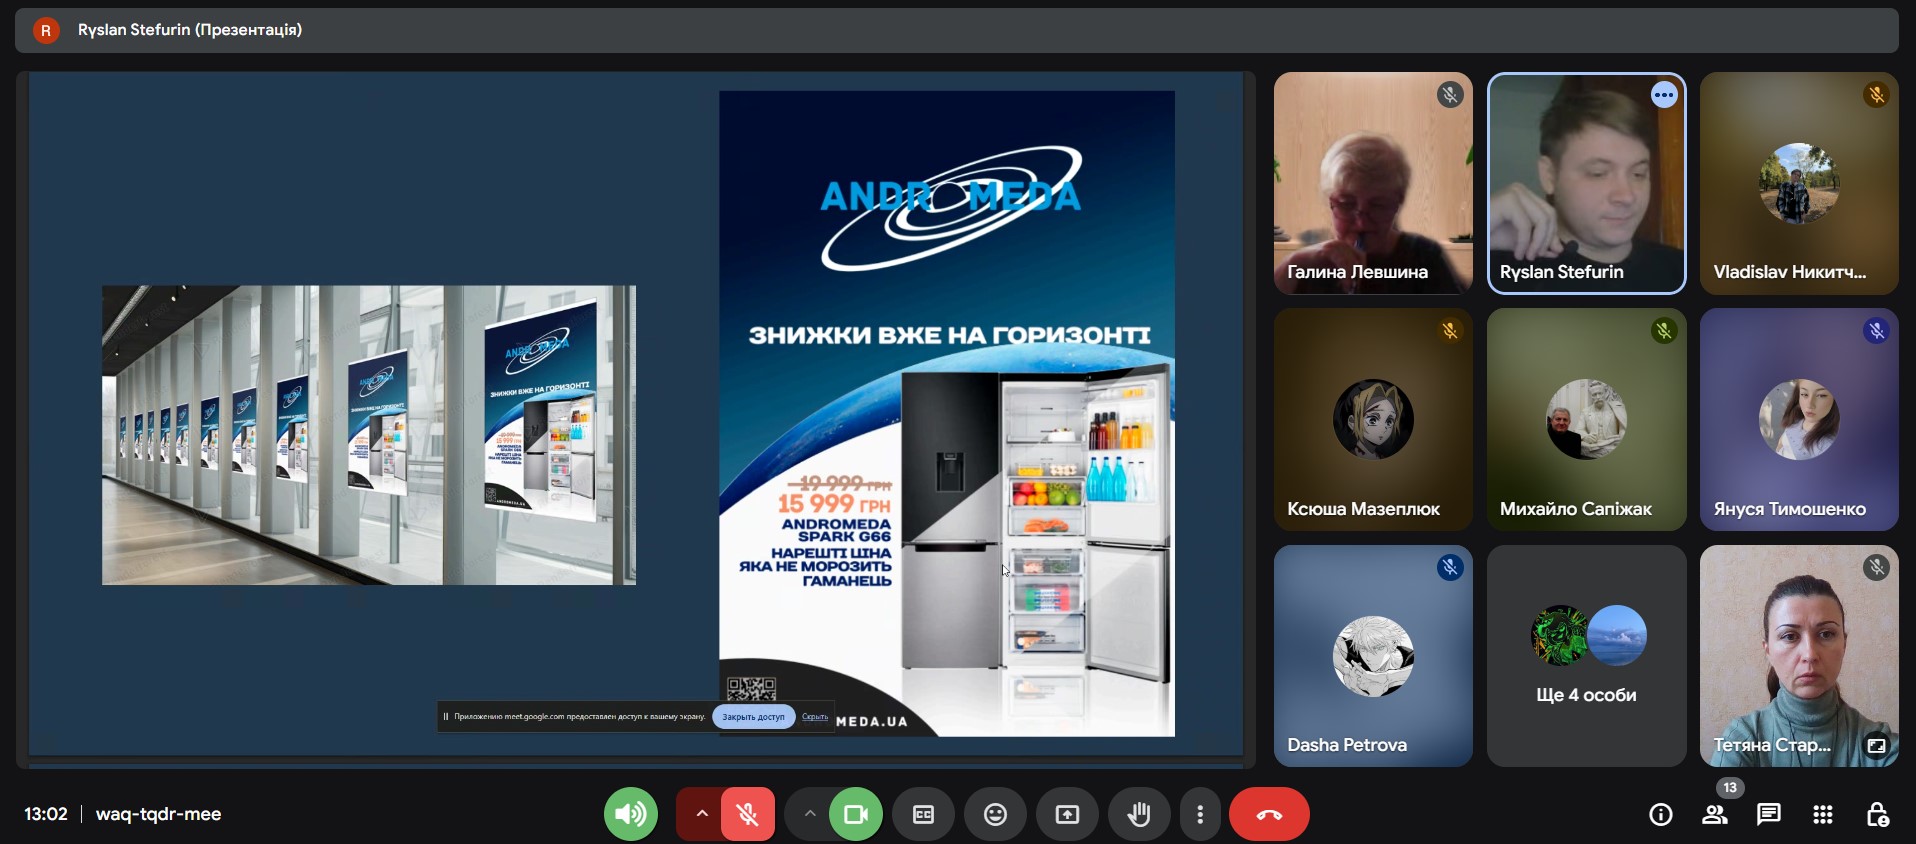Click muted mic icon on Vladislav Никитч tile
The image size is (1916, 844).
click(1876, 95)
